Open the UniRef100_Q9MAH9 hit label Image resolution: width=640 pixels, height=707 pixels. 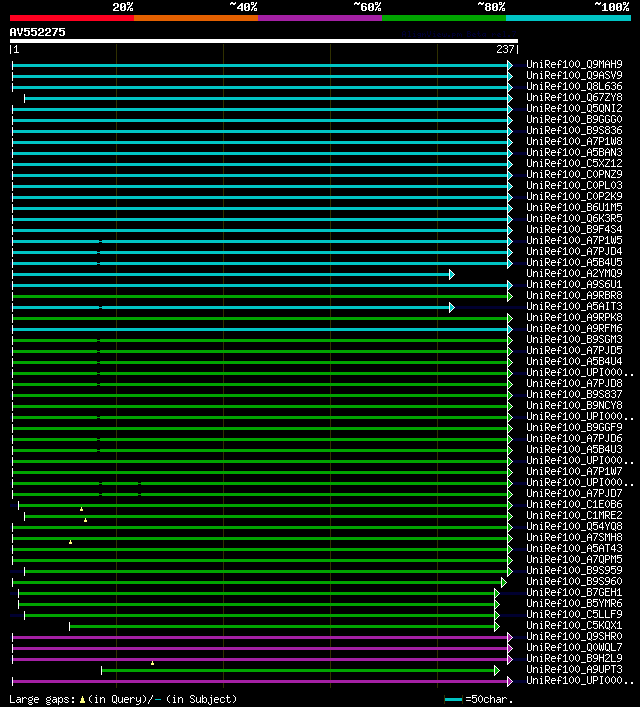pos(574,64)
